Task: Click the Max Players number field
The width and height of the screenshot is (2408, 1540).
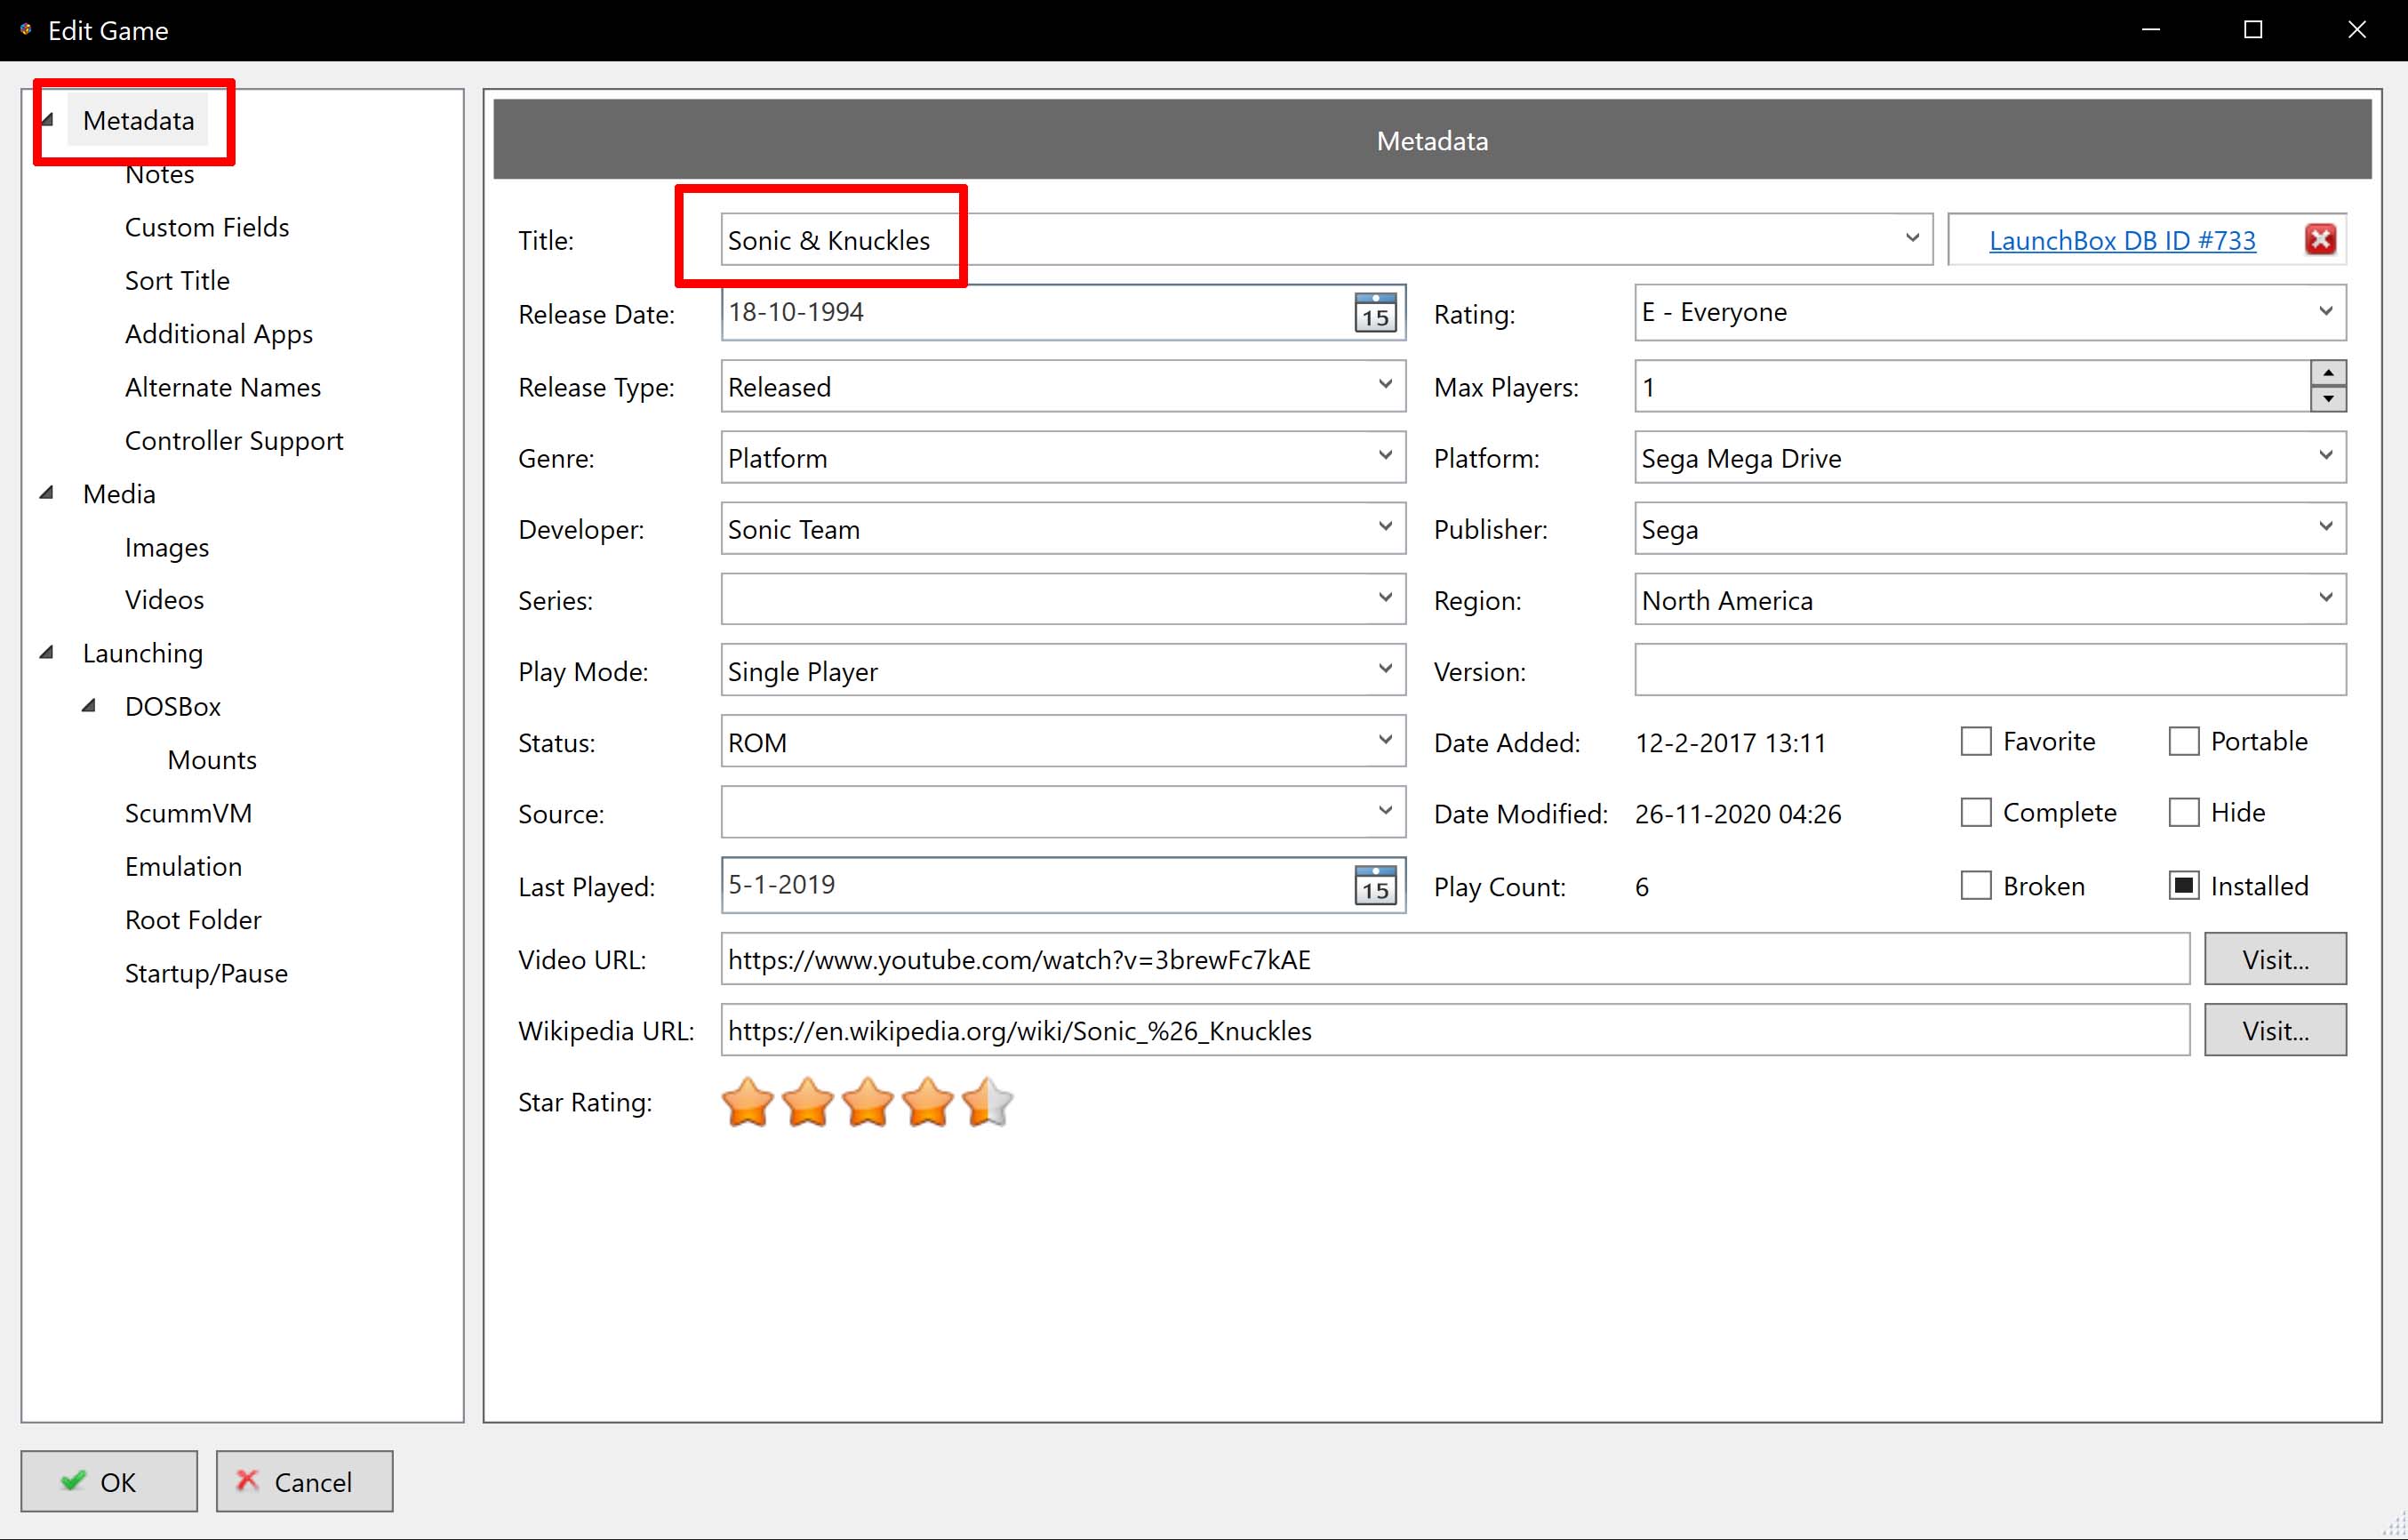Action: [1972, 386]
